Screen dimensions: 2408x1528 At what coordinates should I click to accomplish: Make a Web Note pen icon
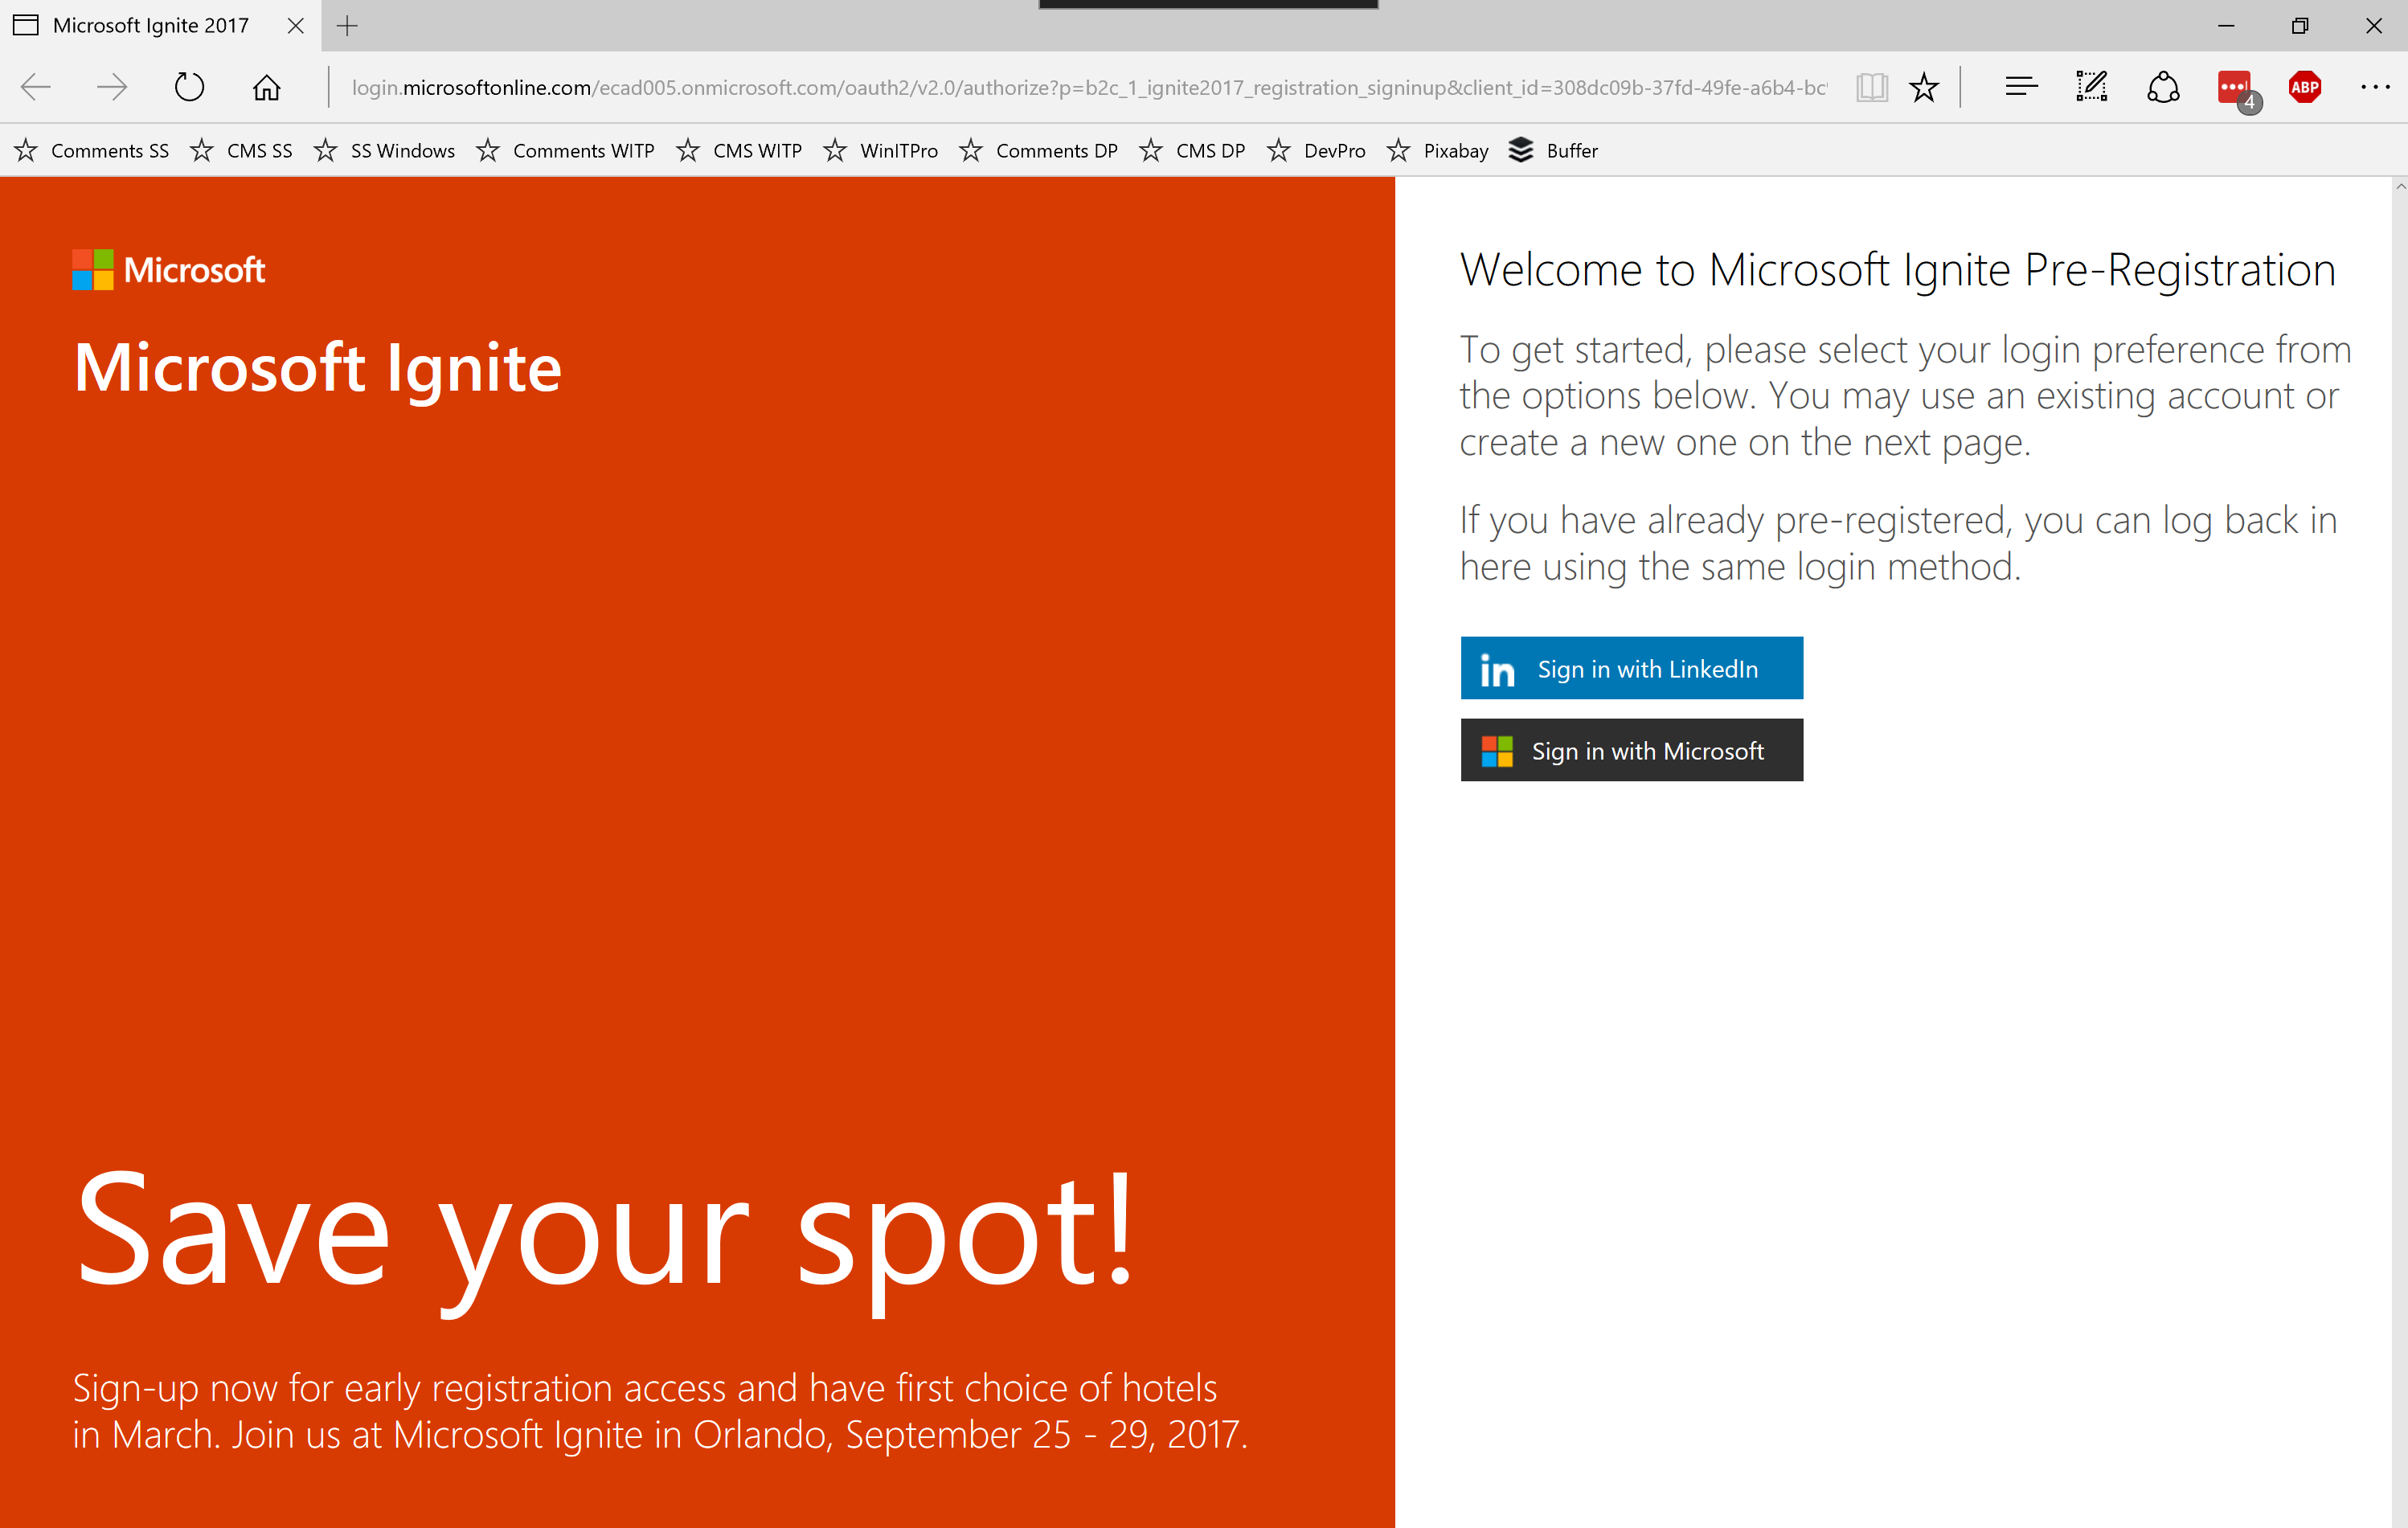pyautogui.click(x=2091, y=87)
